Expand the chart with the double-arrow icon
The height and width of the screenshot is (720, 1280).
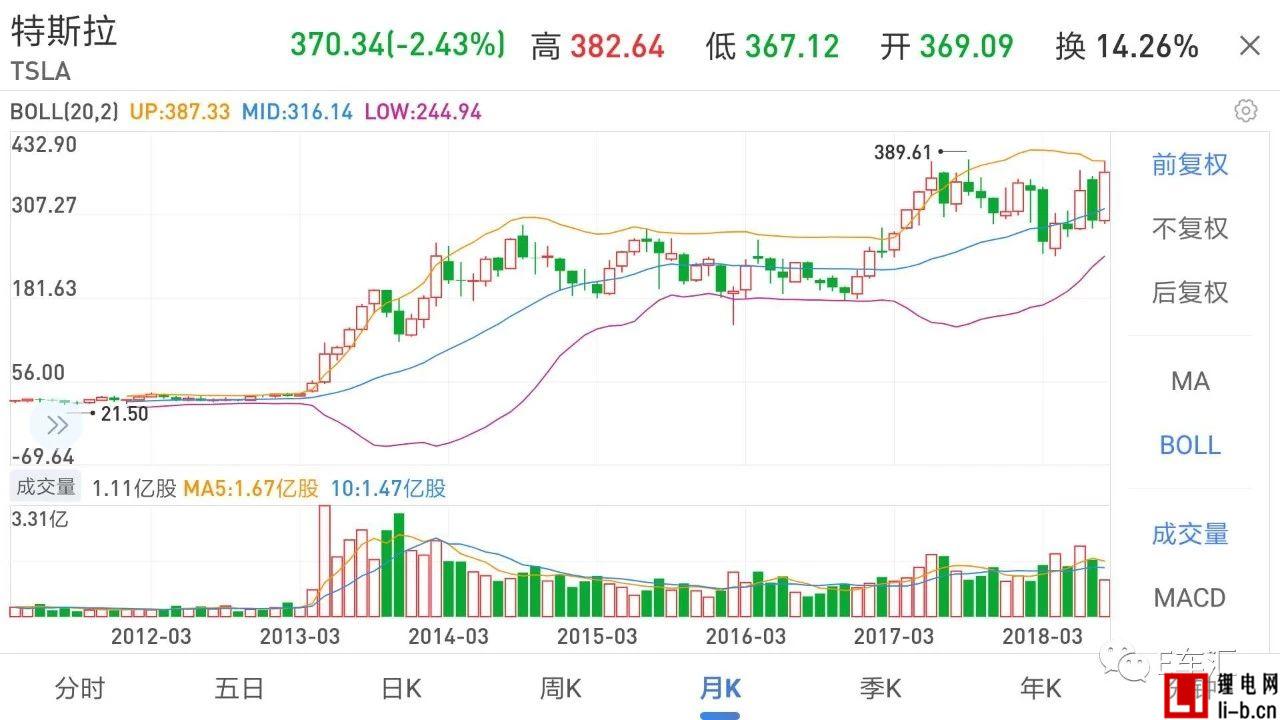[57, 425]
